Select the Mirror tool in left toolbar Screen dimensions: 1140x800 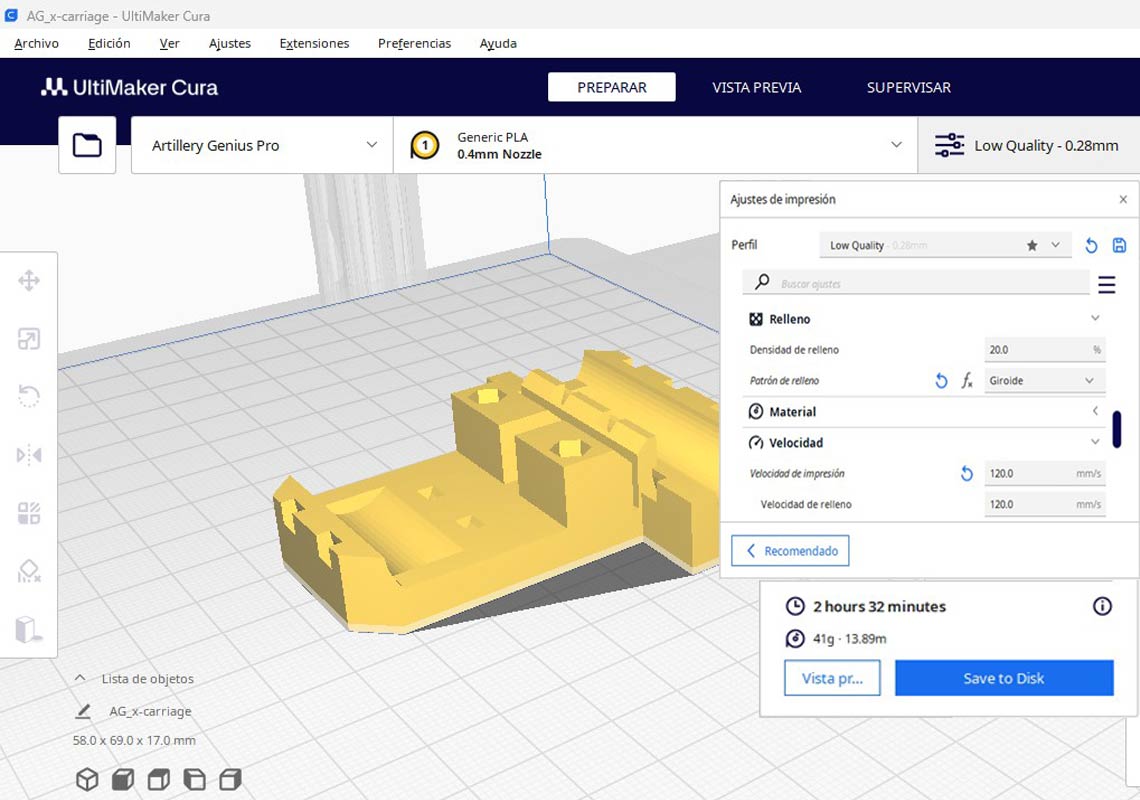pyautogui.click(x=29, y=455)
